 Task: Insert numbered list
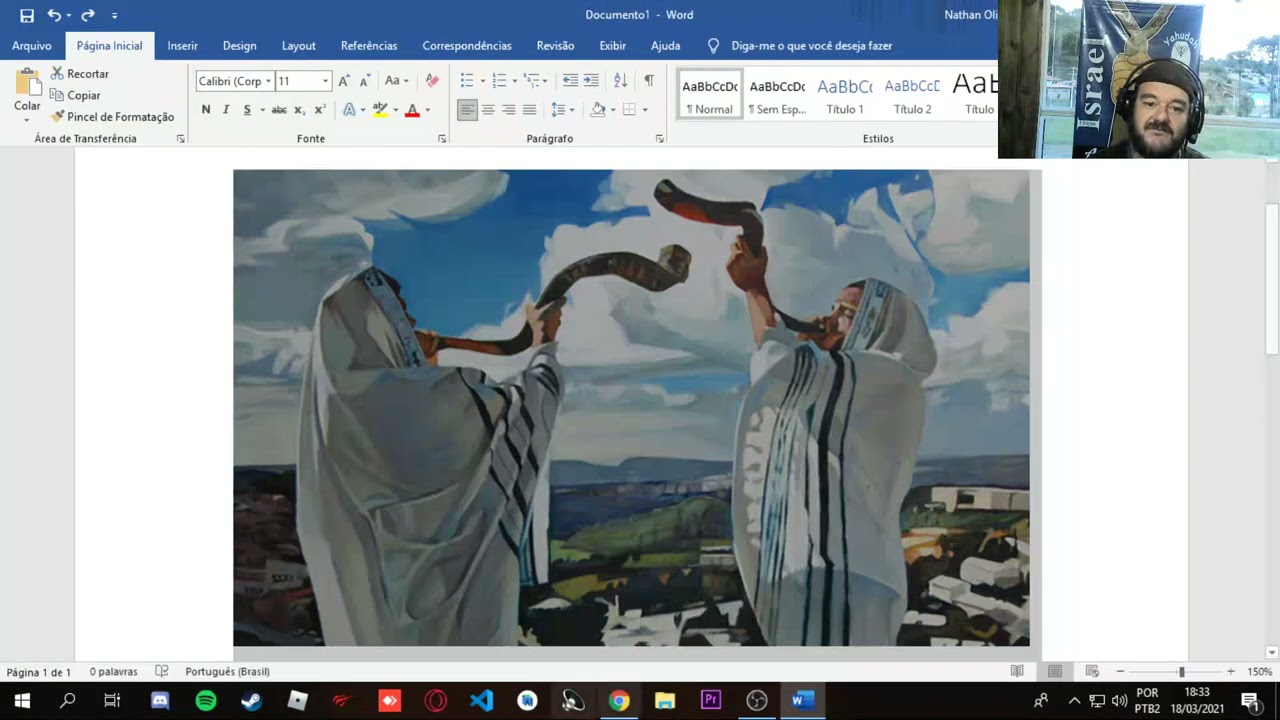[x=499, y=81]
